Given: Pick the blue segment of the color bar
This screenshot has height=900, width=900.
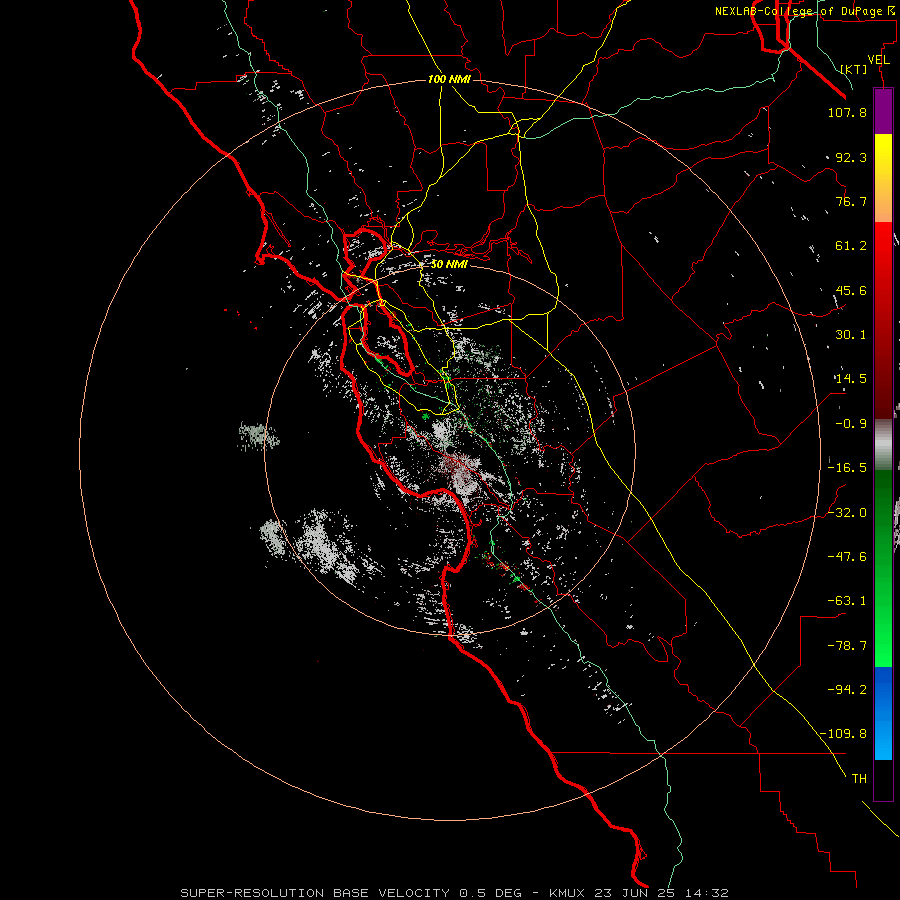Looking at the screenshot, I should [883, 713].
